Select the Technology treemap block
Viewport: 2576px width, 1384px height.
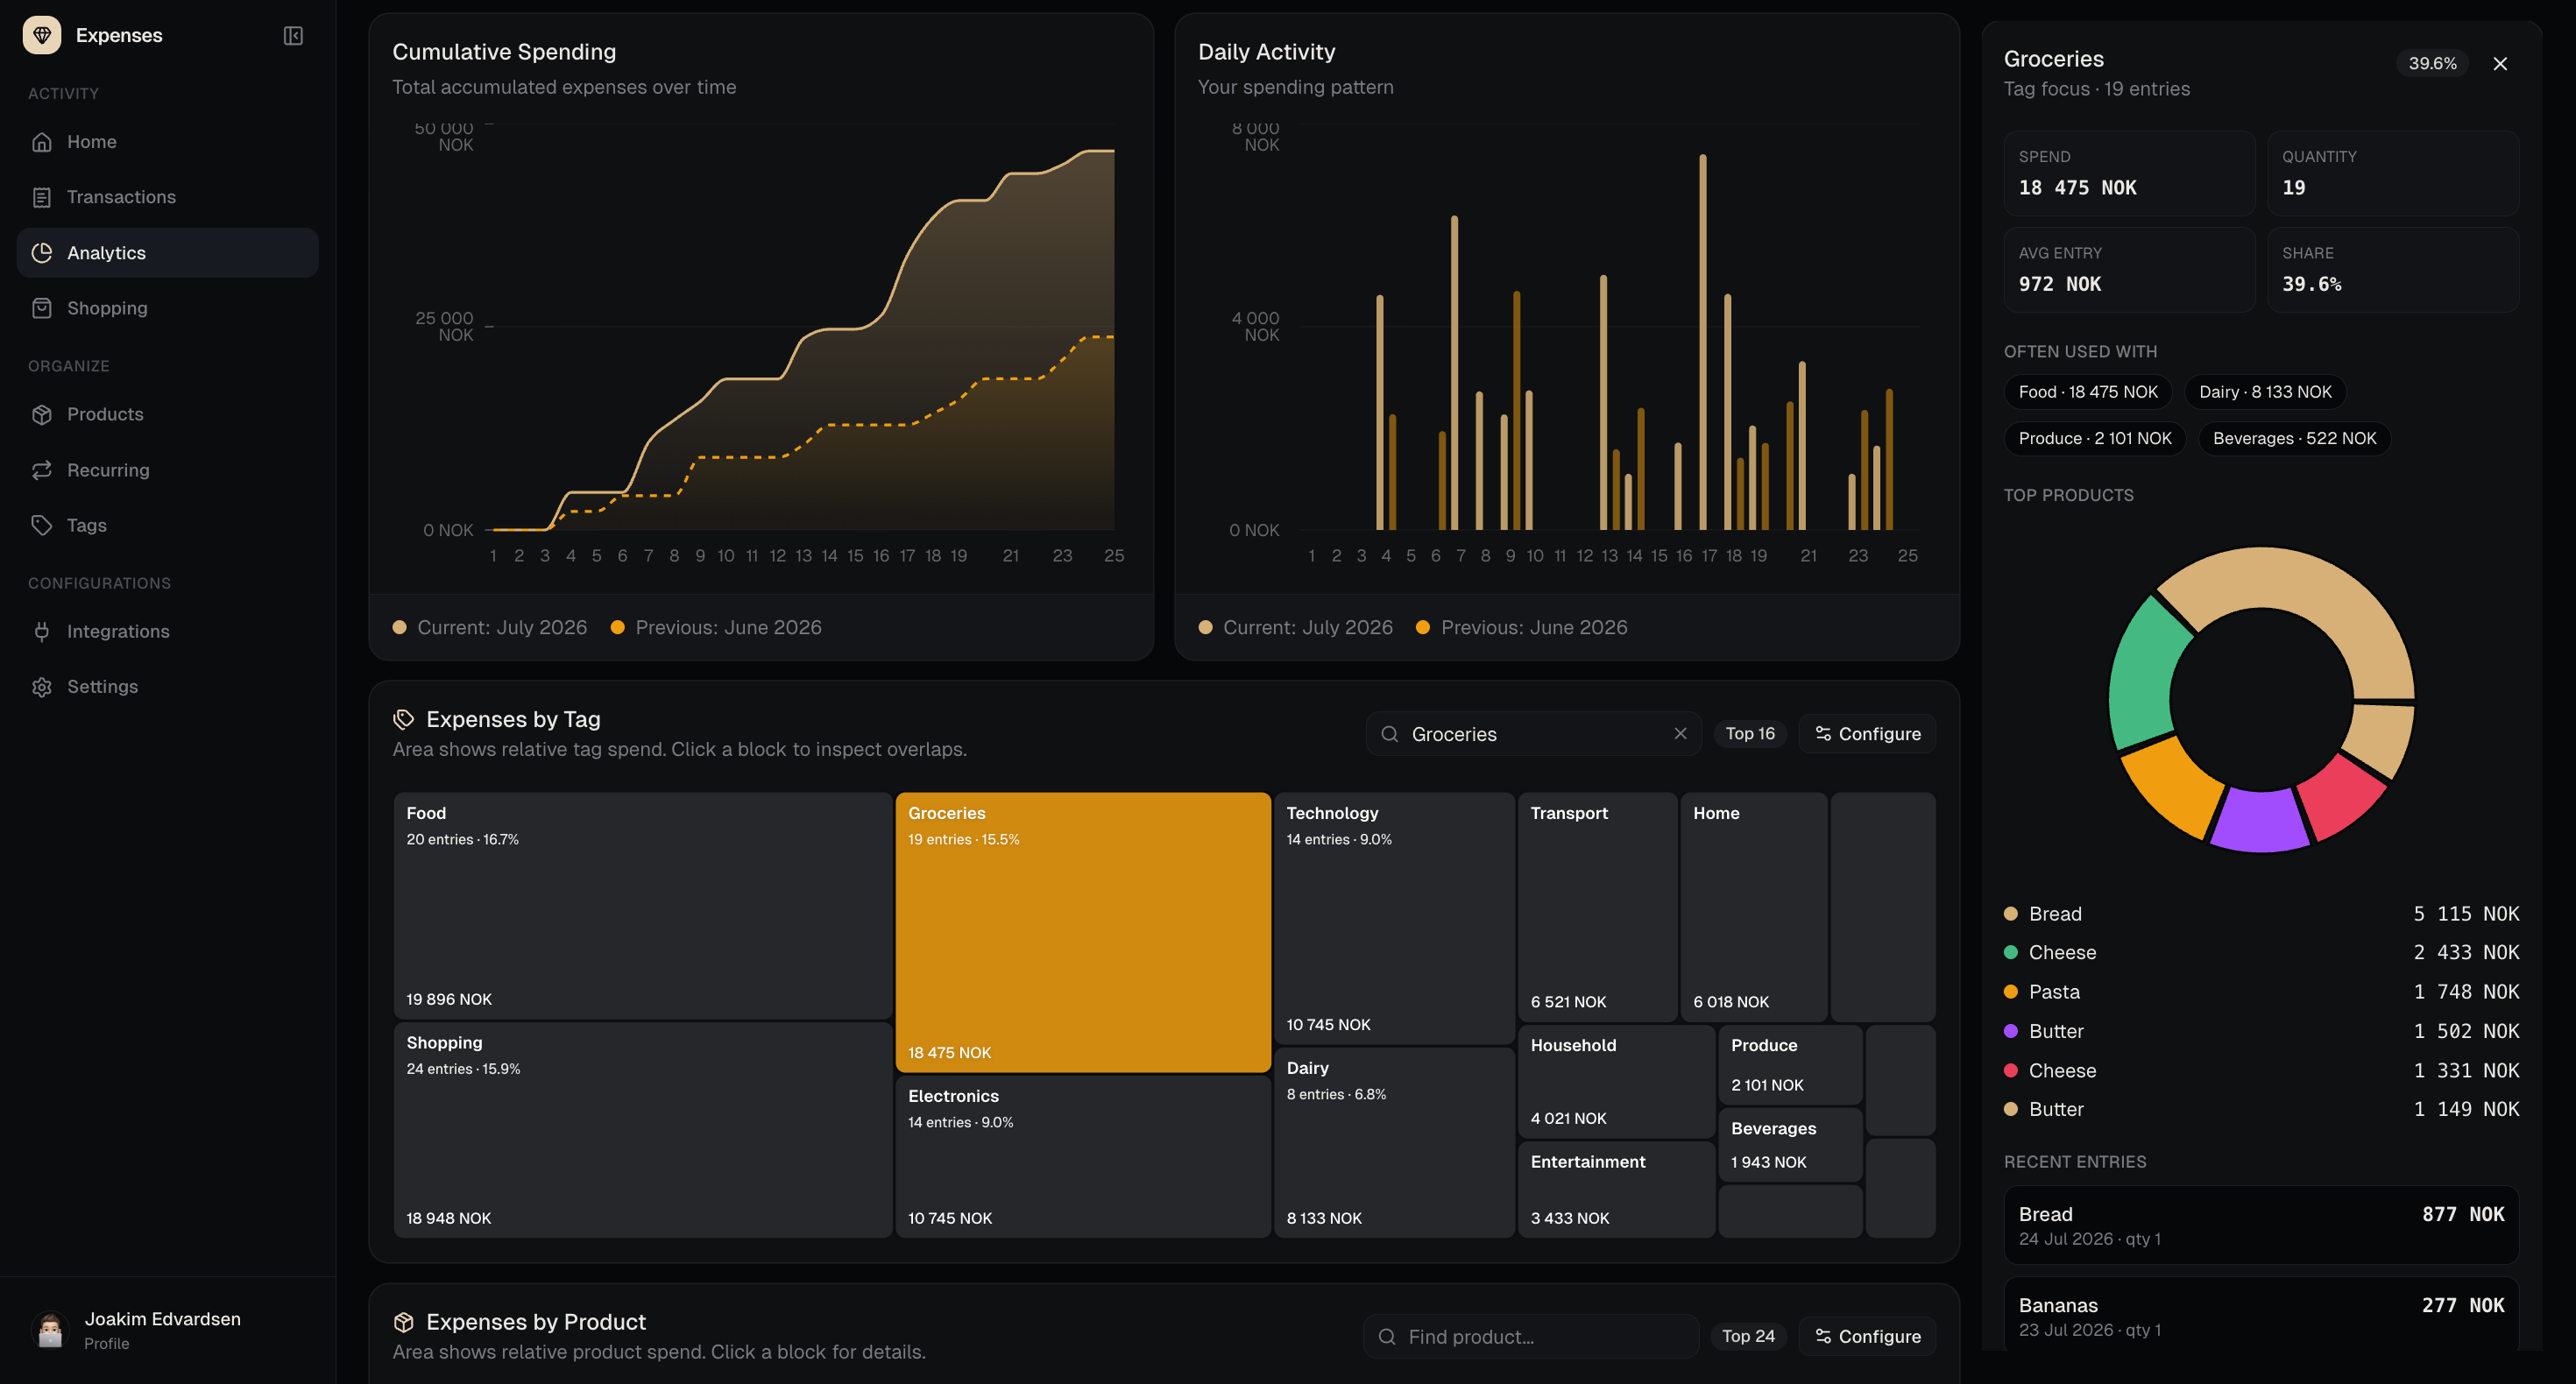coord(1394,919)
